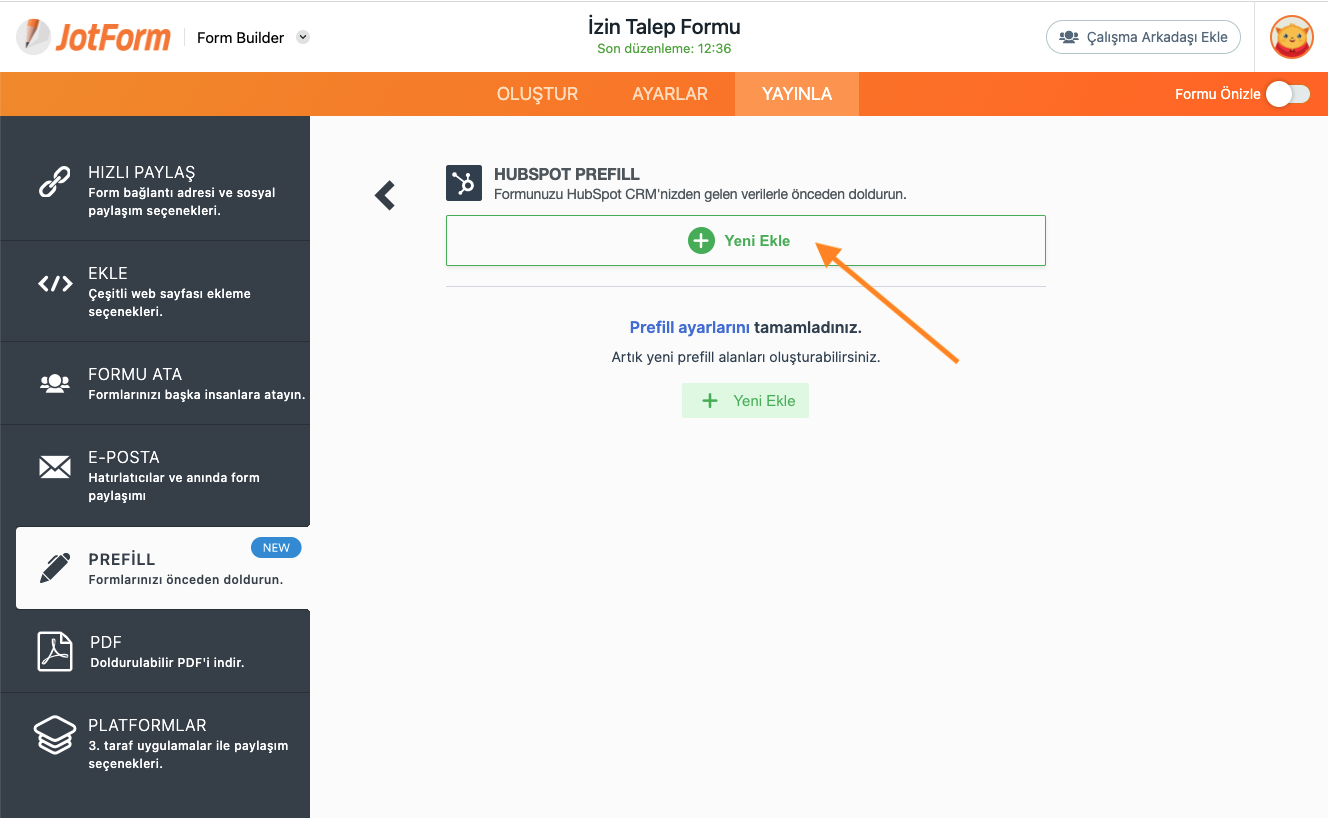Click the İzin Talep Formu title
The width and height of the screenshot is (1328, 818).
point(664,27)
